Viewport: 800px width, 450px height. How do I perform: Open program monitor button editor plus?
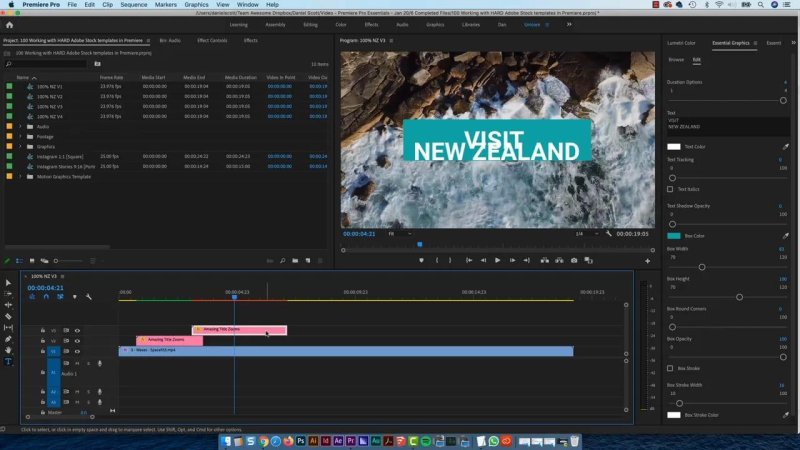pos(647,261)
